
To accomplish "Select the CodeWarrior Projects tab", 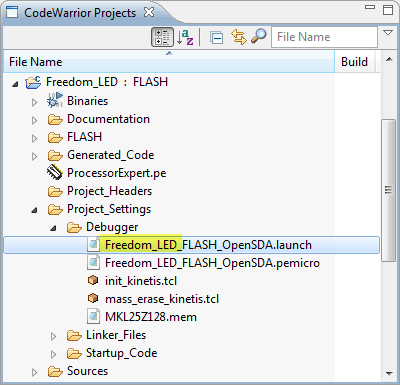I will point(80,13).
